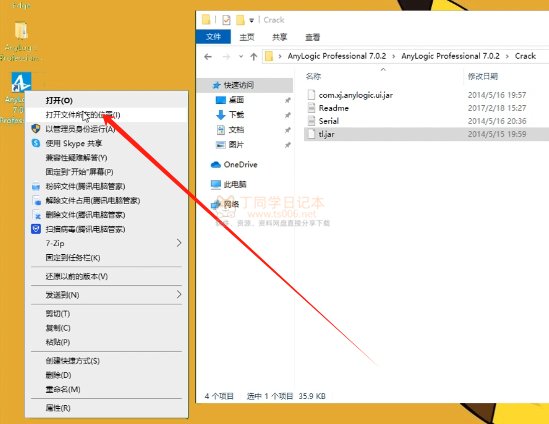Click the second AnyLogic Professional 7.0.2 breadcrumb
549x424 pixels.
450,56
